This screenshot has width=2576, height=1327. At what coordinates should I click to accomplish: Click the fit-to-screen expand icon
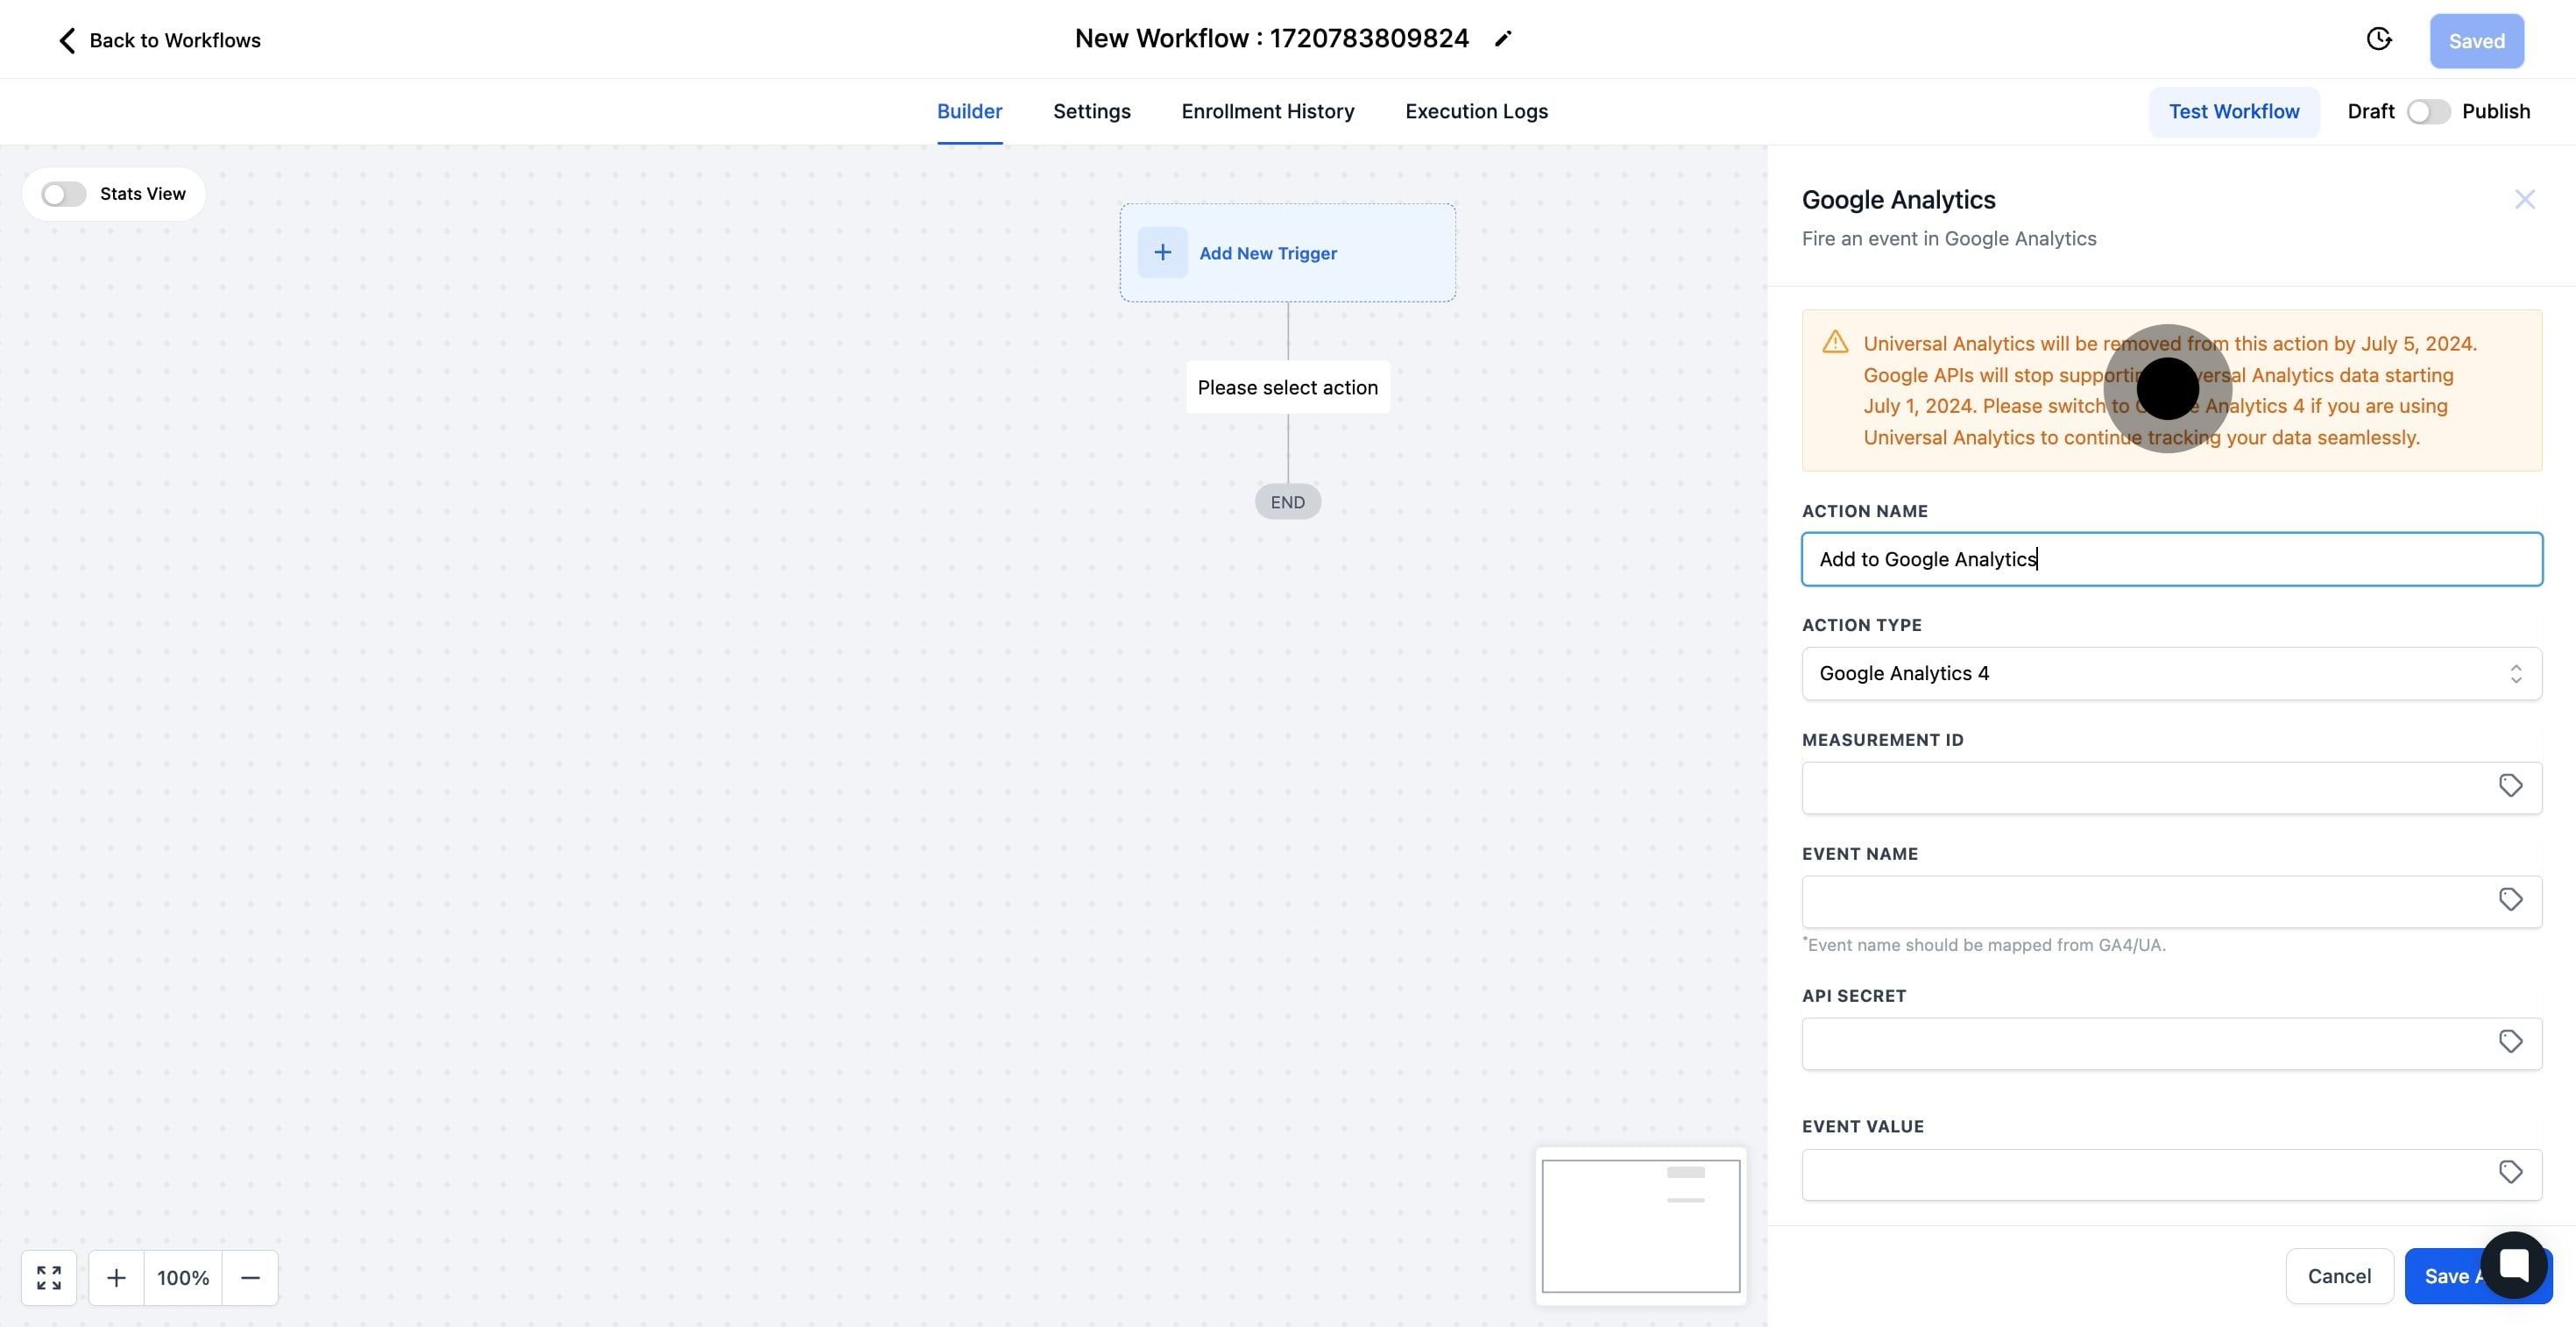(49, 1278)
